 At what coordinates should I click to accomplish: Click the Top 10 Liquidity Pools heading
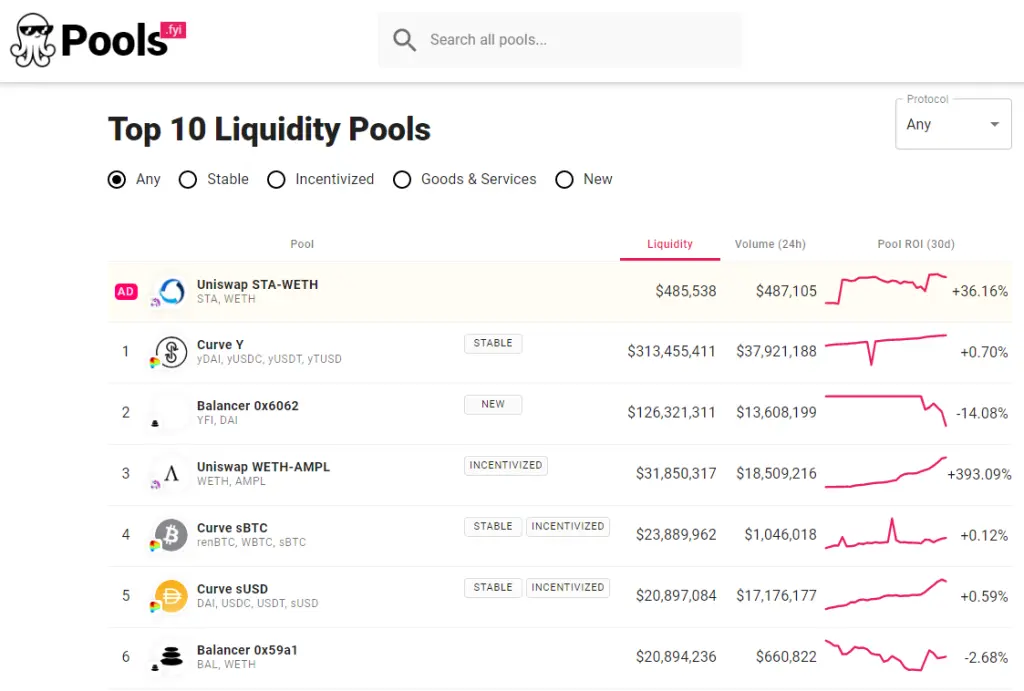269,129
